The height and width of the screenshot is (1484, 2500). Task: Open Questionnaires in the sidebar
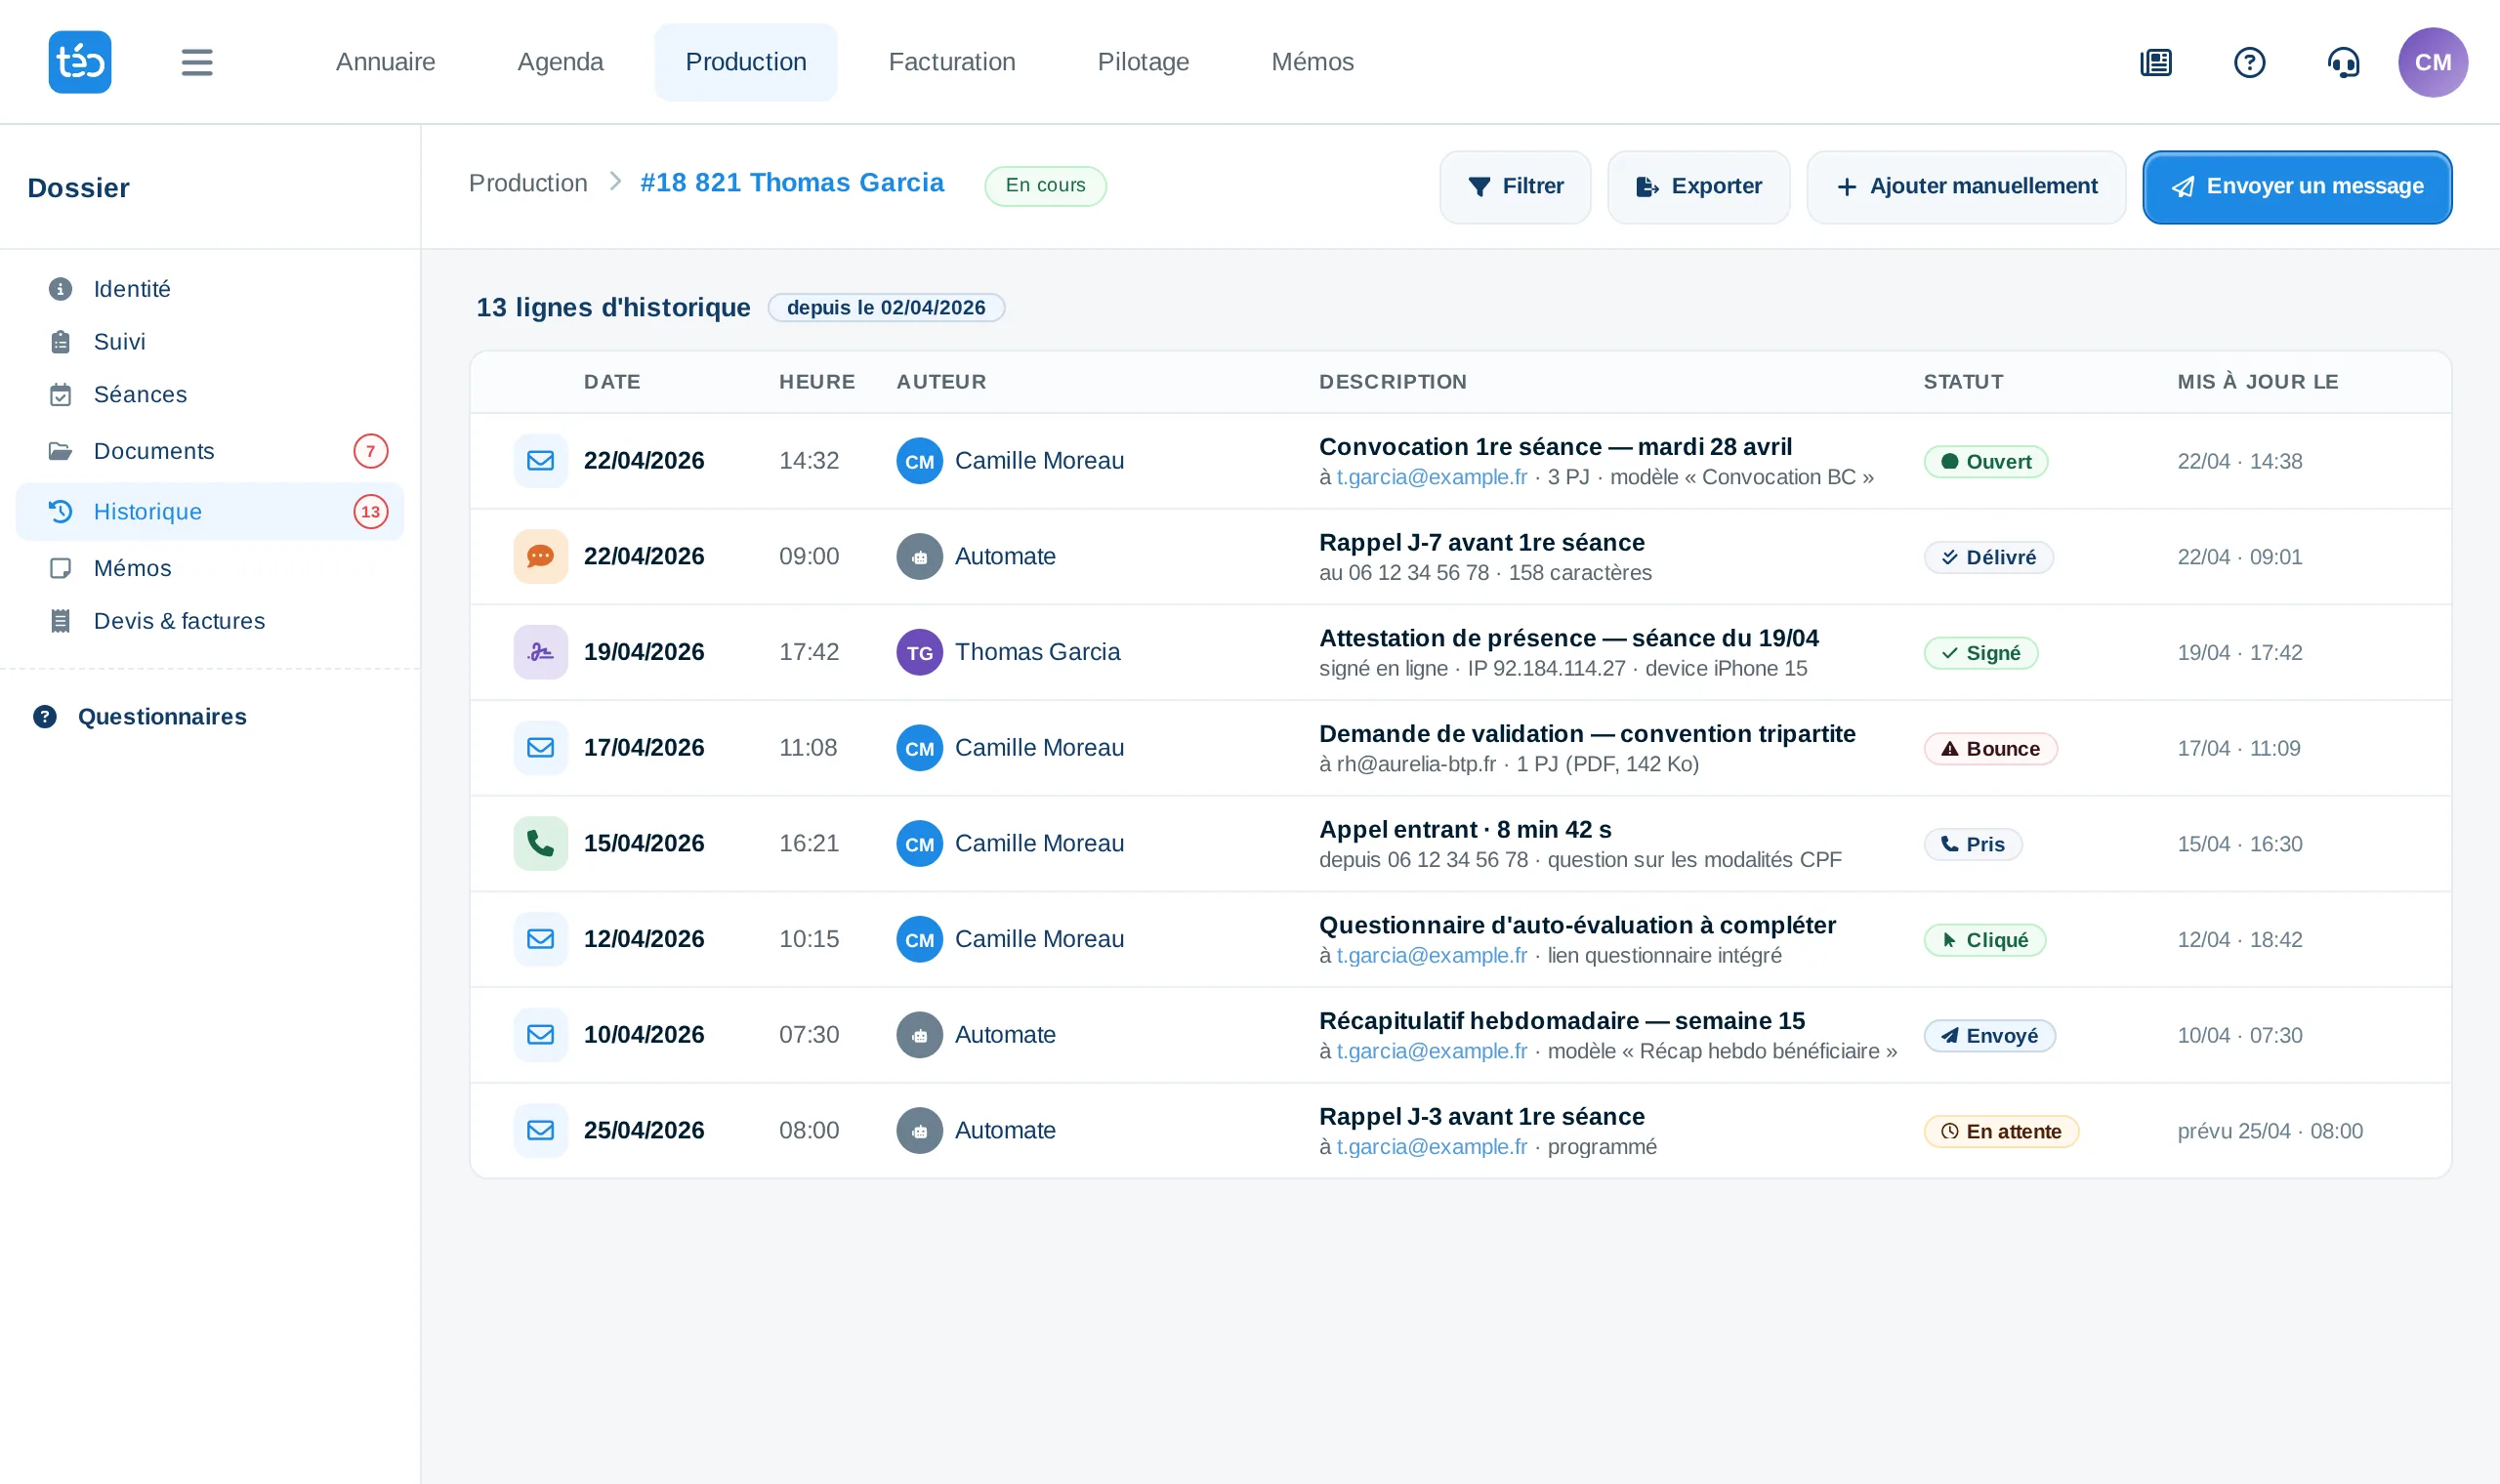pos(140,717)
